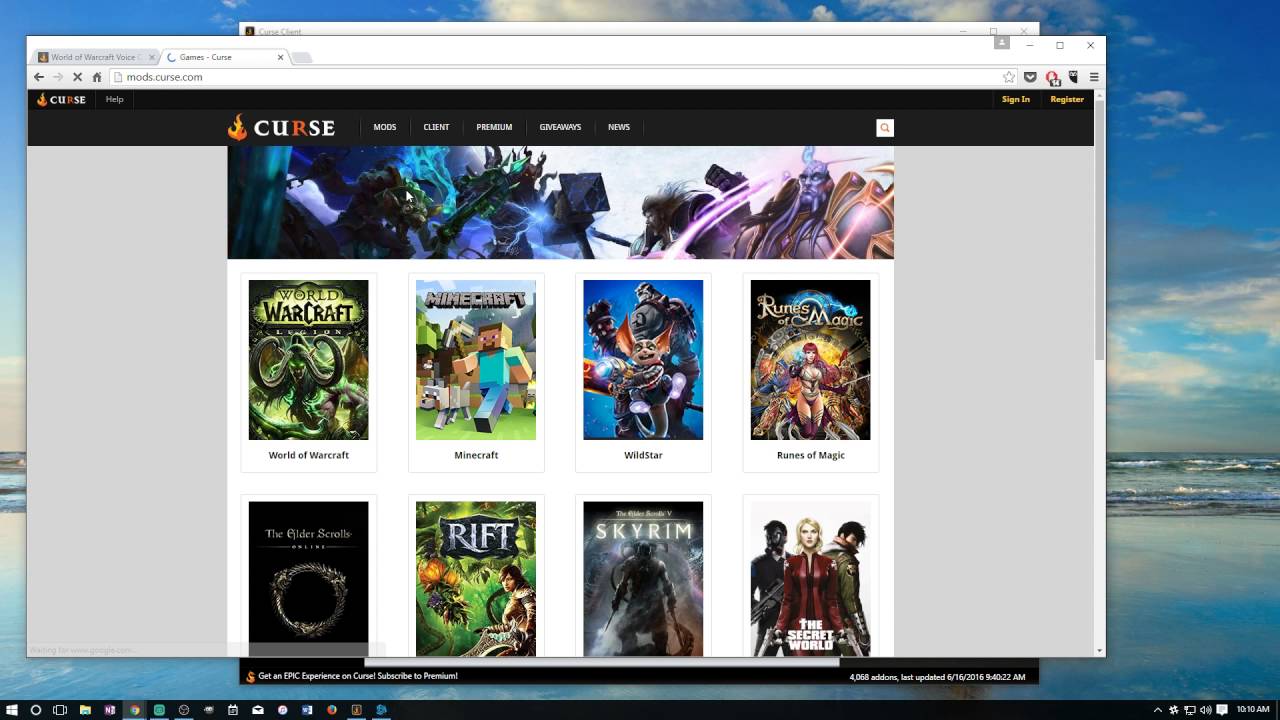Open the Action Center notifications icon
This screenshot has height=720, width=1280.
coord(1222,710)
